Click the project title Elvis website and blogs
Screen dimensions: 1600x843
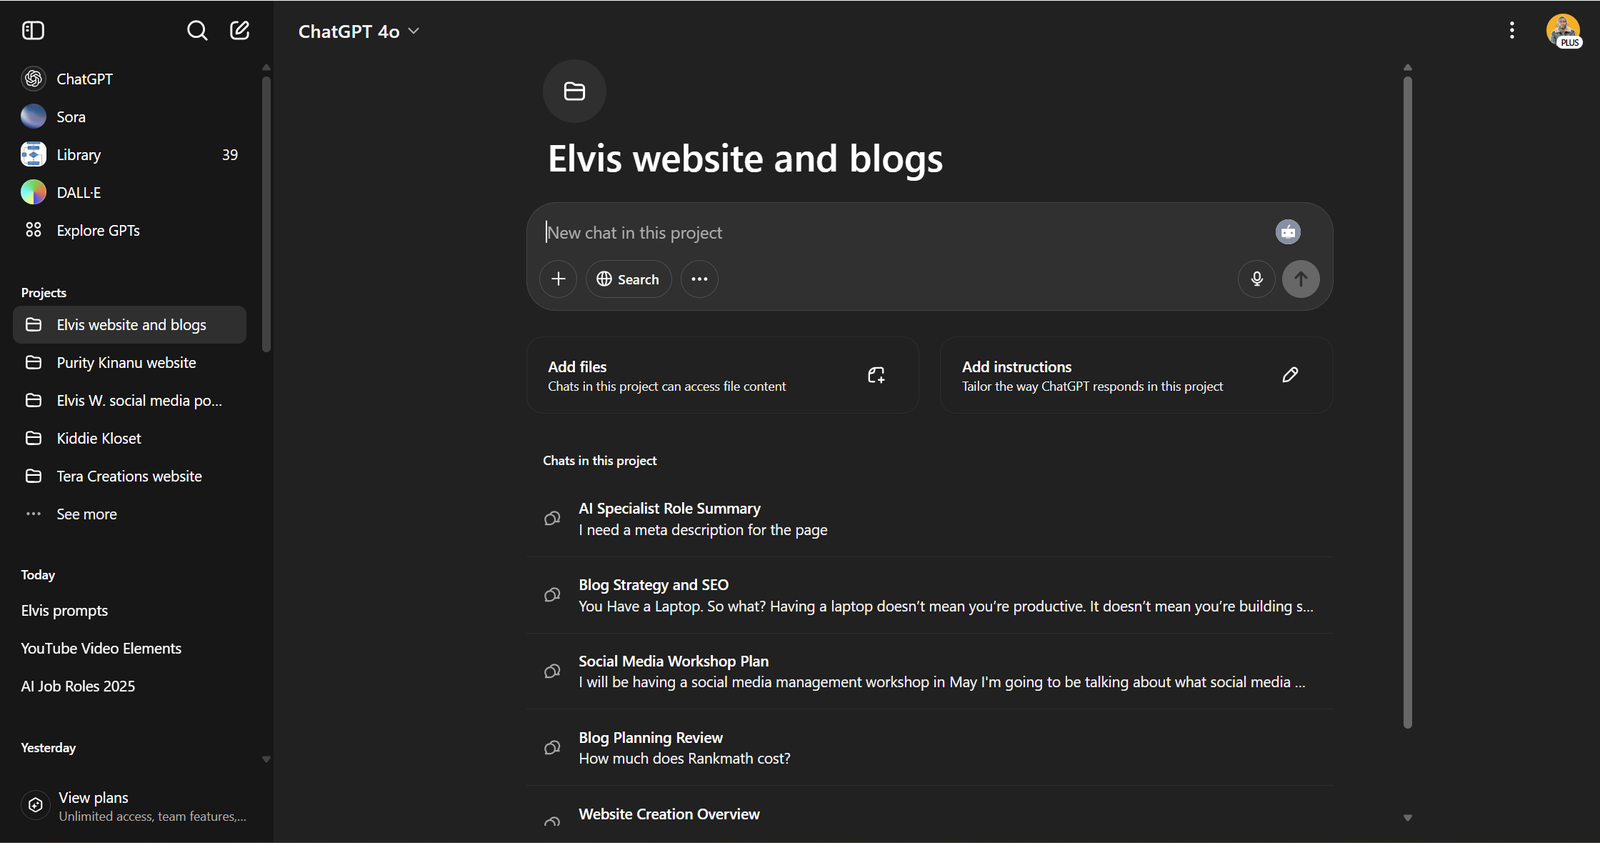745,159
